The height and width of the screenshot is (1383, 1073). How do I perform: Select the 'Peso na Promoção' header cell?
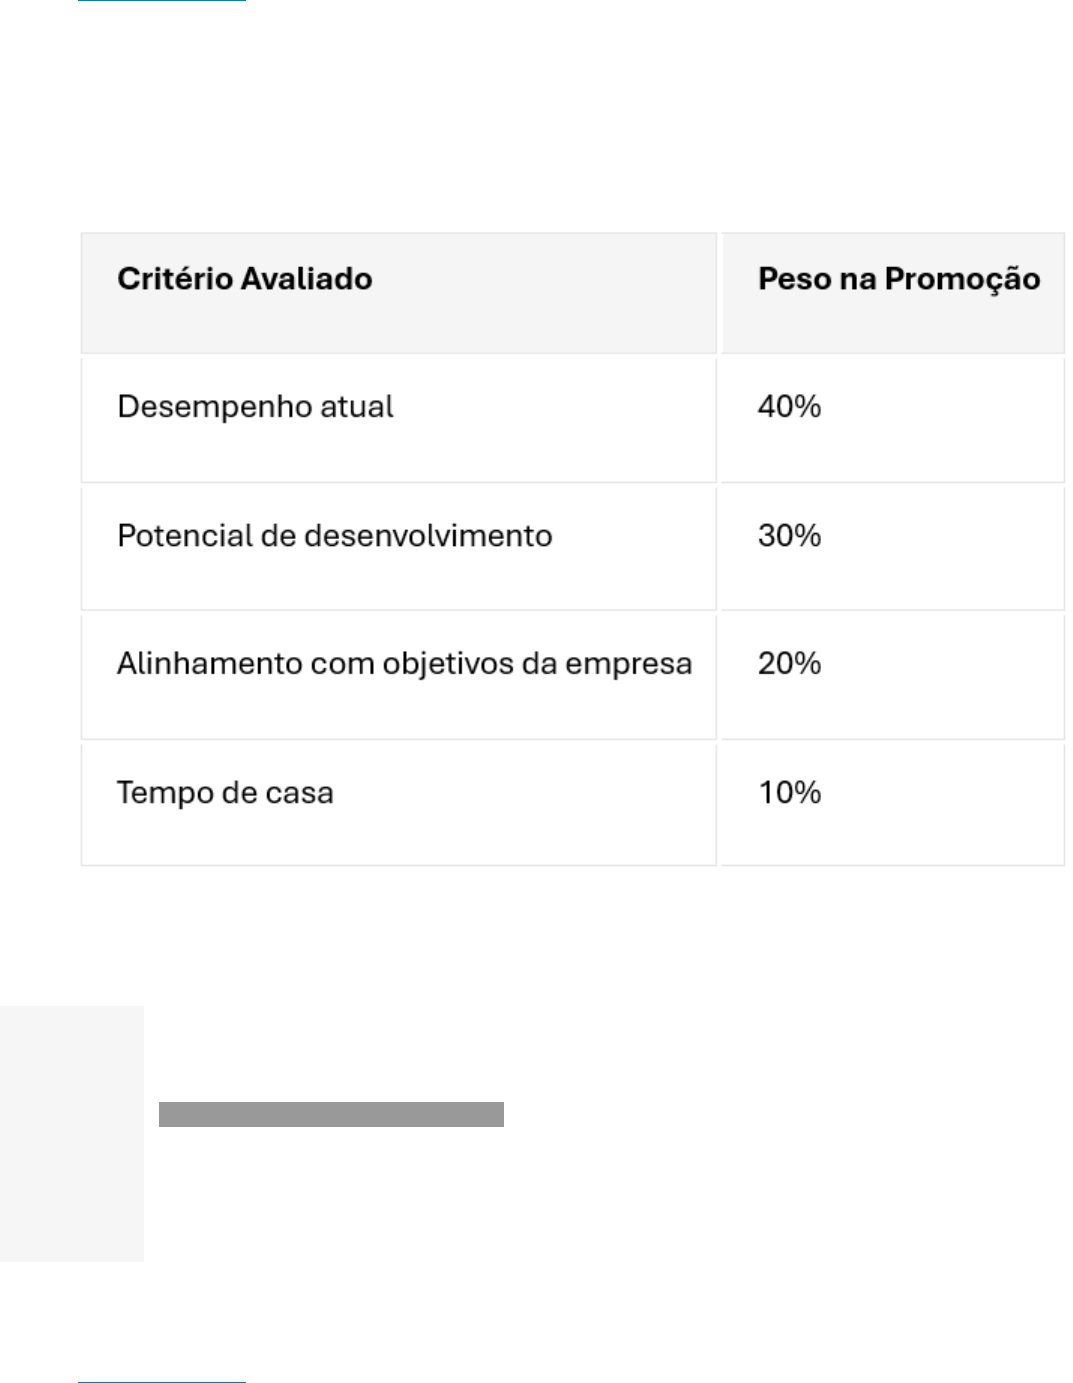pyautogui.click(x=898, y=279)
